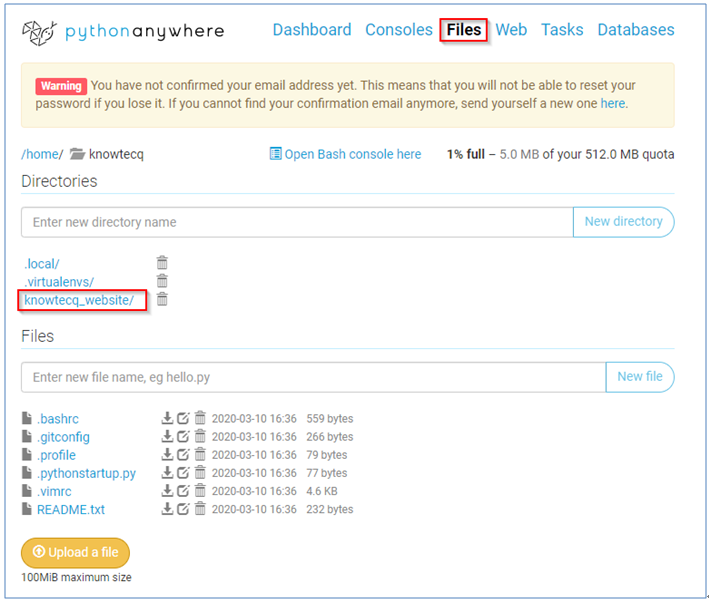709x604 pixels.
Task: Click the README.txt timestamp 2020-03-10 16:36
Action: (x=254, y=509)
